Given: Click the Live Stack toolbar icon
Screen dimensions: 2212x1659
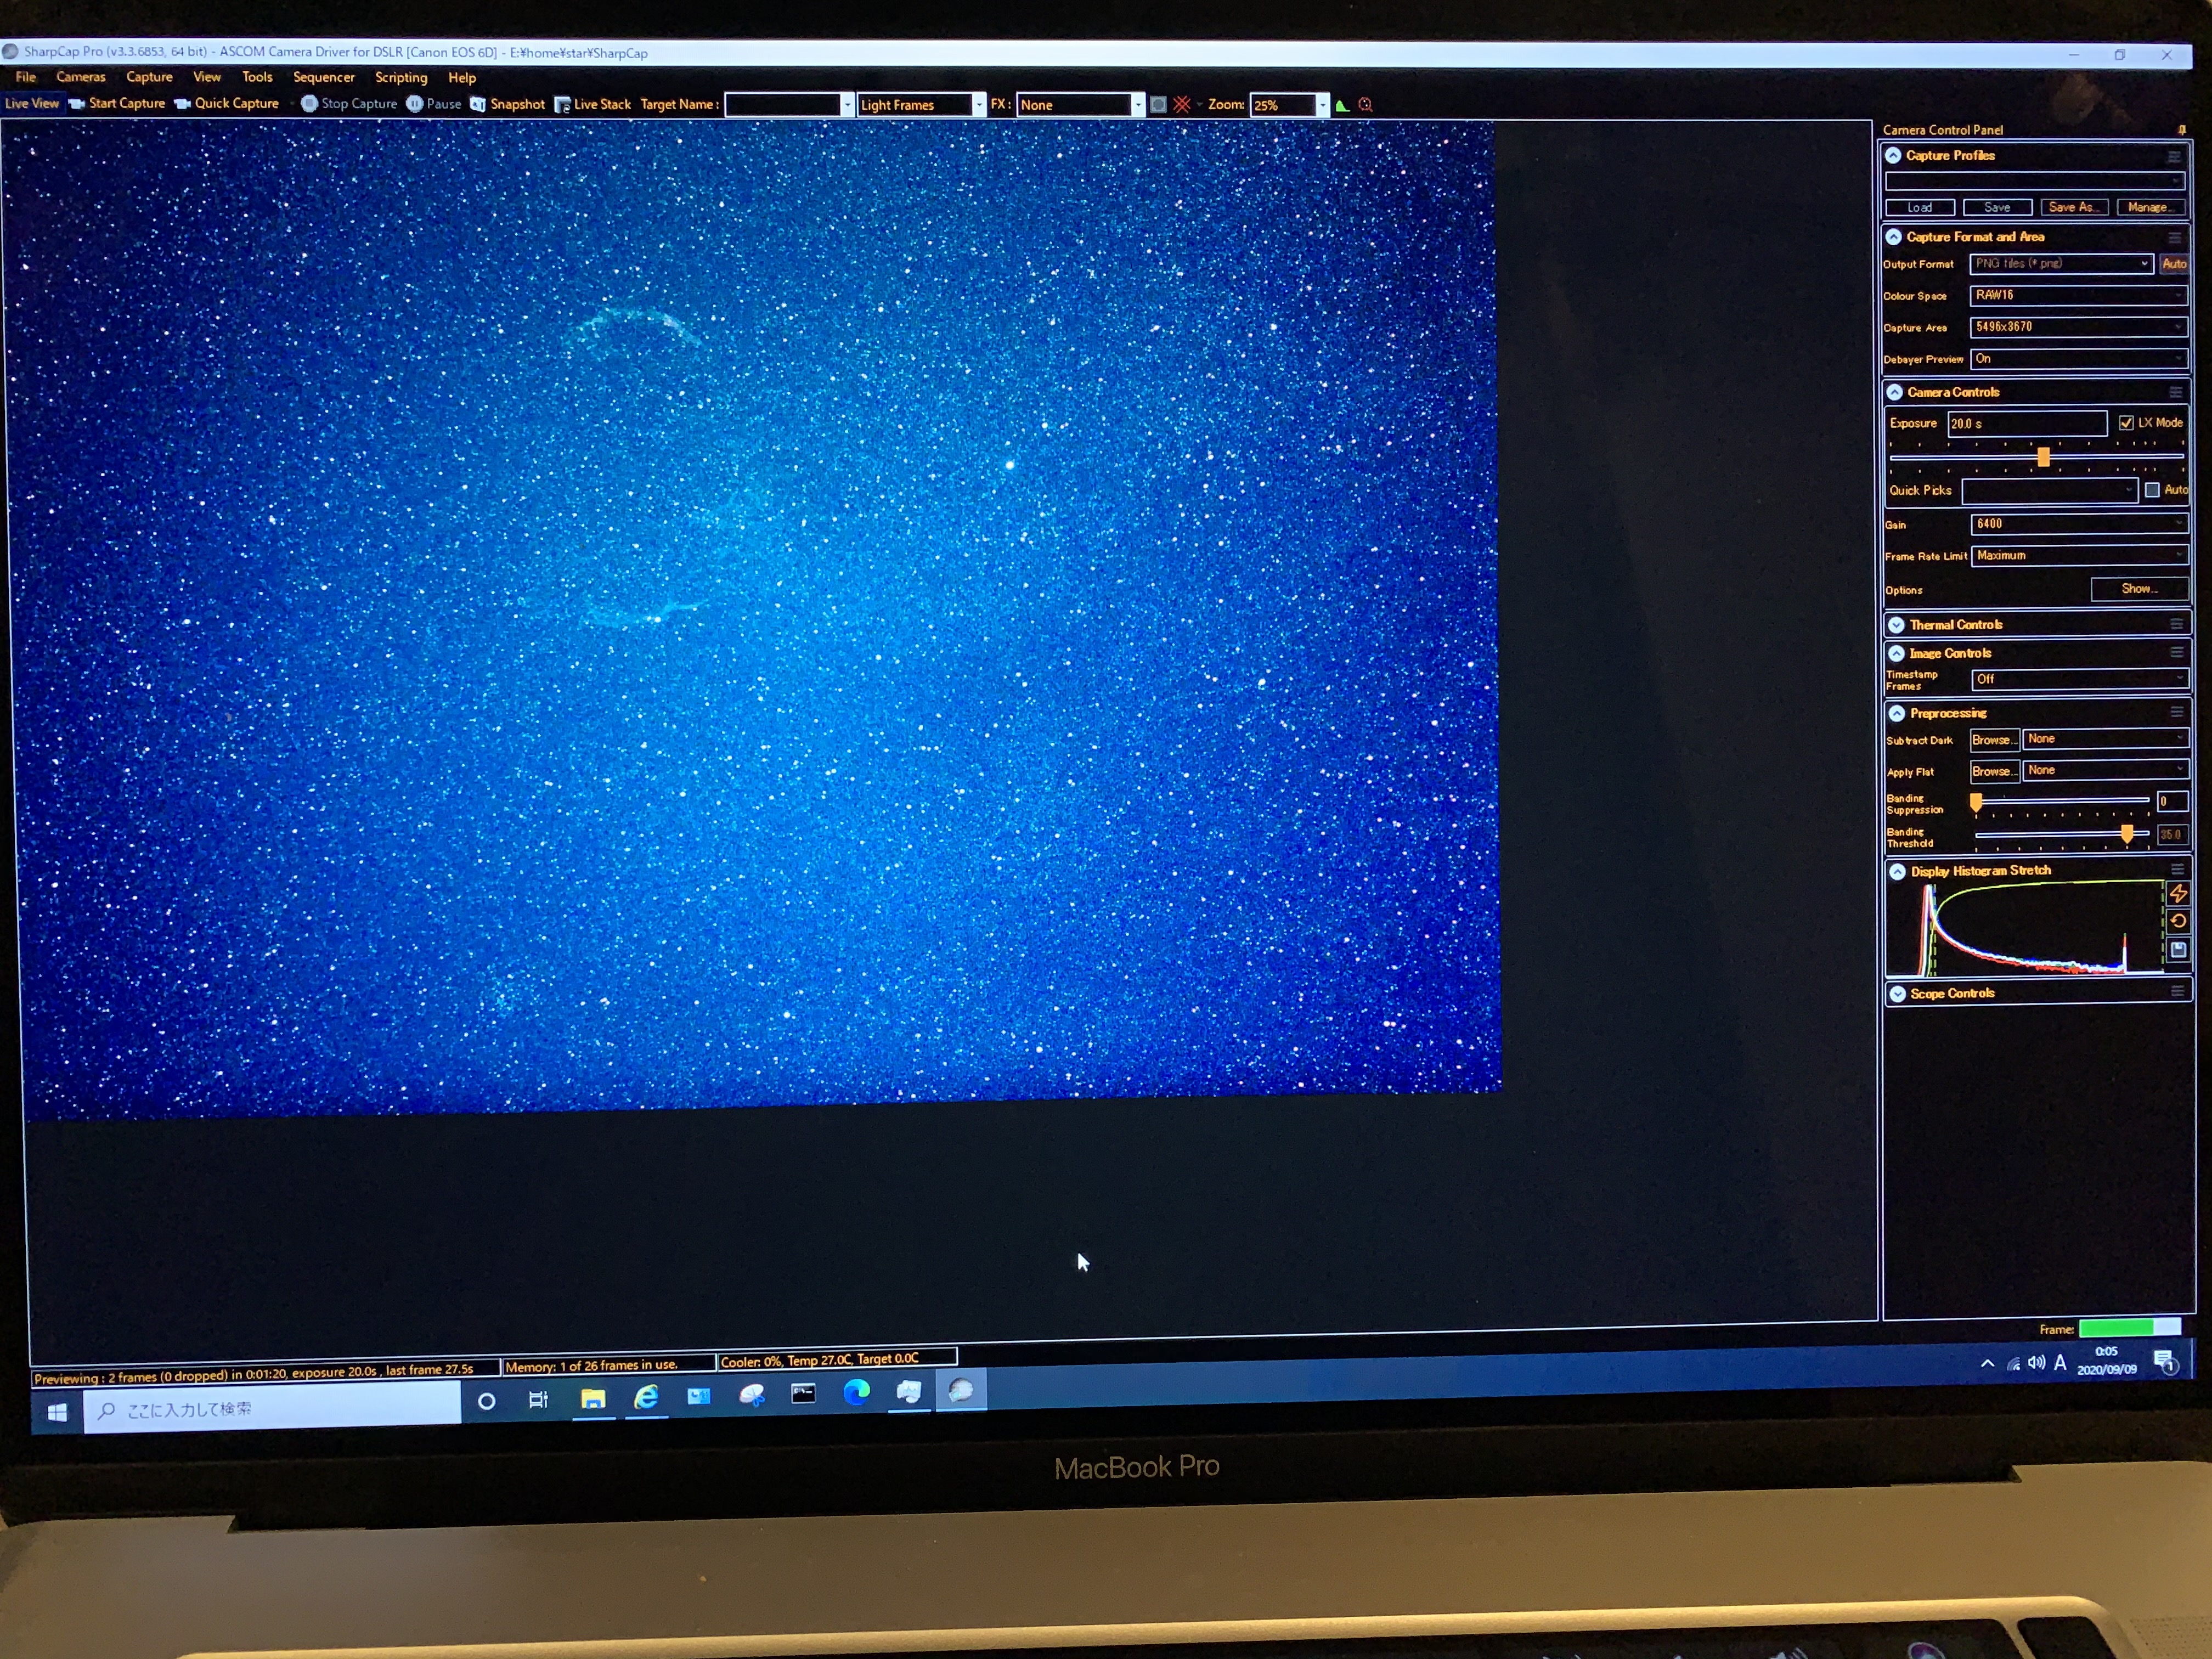Looking at the screenshot, I should (x=563, y=105).
